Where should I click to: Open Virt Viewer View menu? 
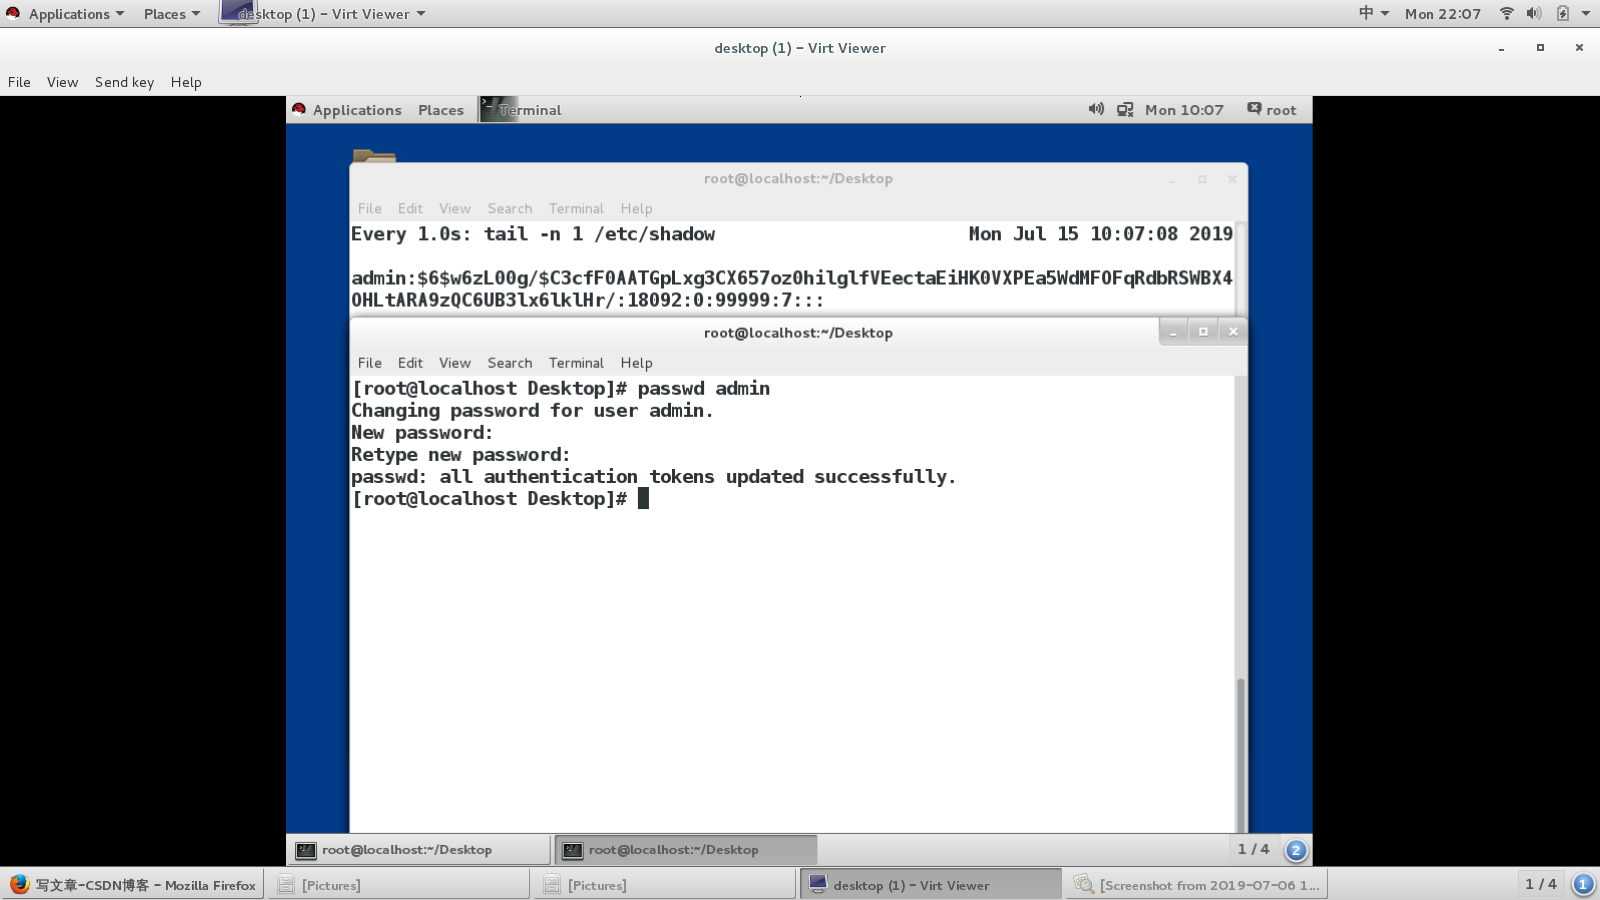[x=62, y=82]
